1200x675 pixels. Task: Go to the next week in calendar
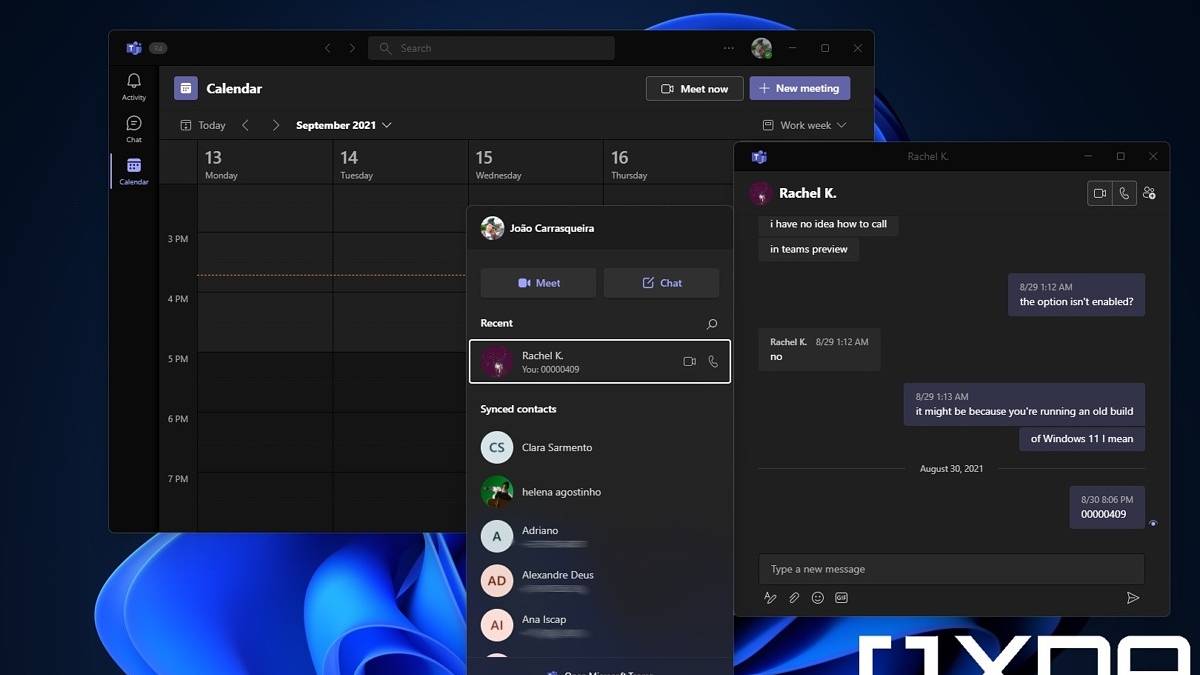click(276, 125)
